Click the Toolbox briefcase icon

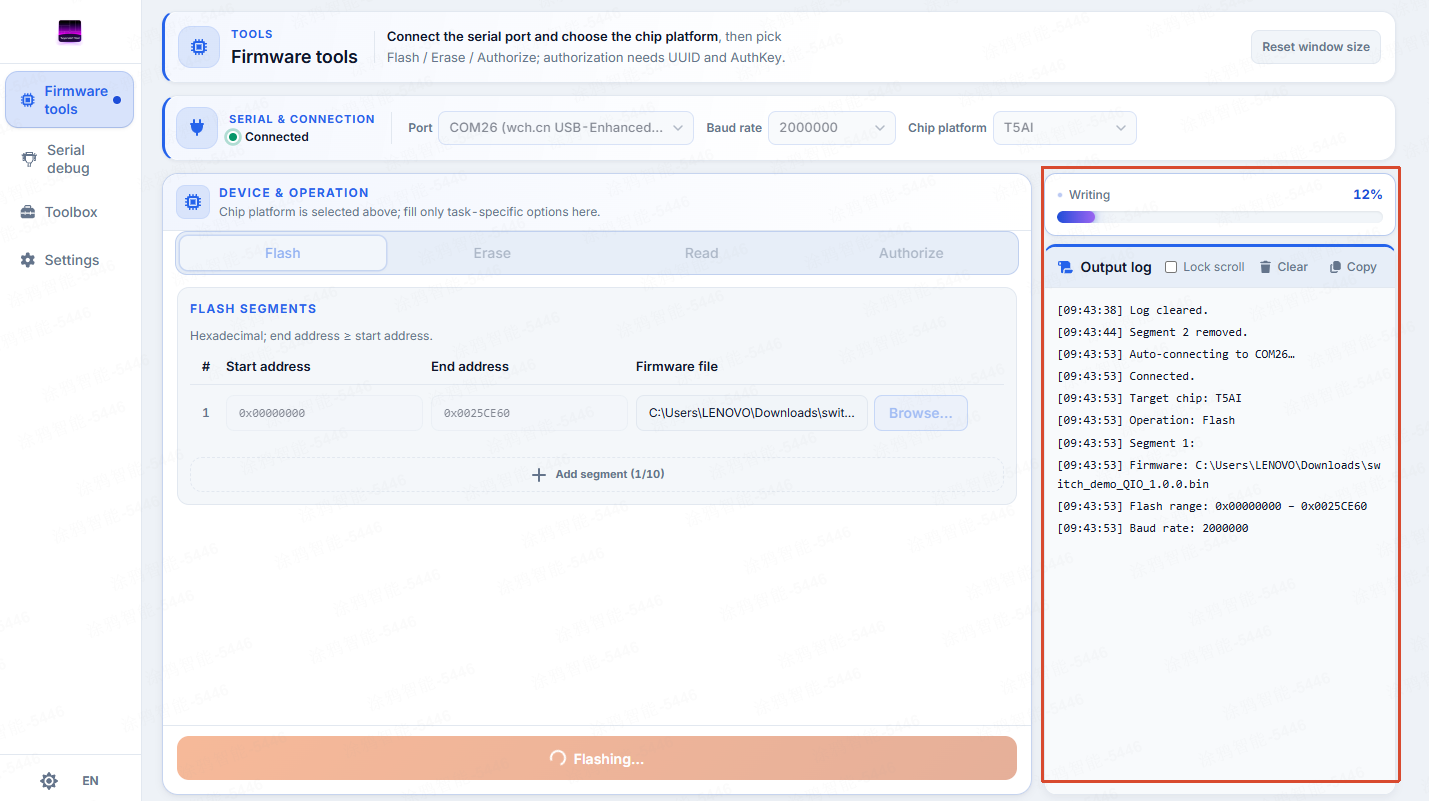(28, 212)
